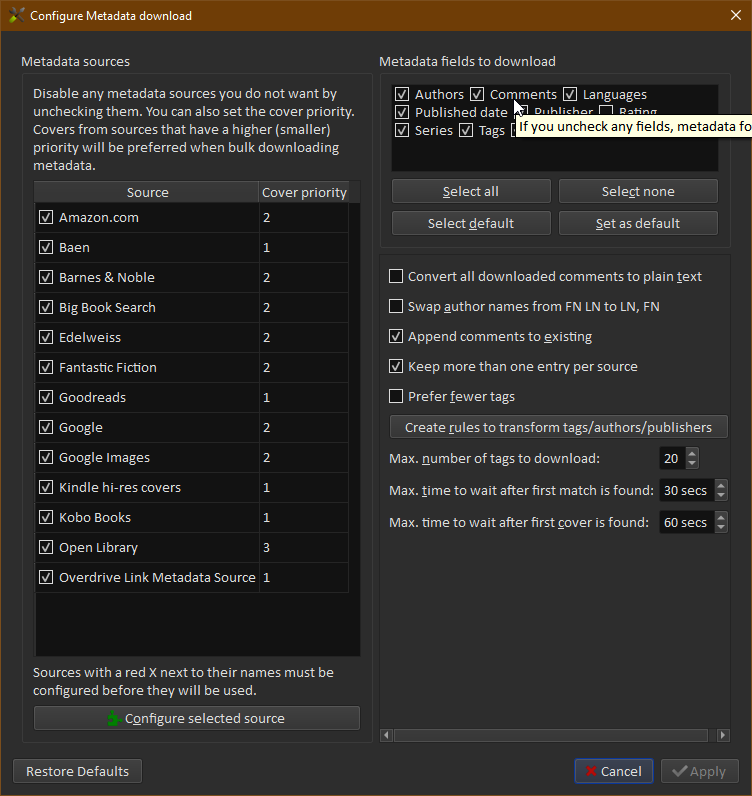Click the calibre icon in title bar
The image size is (752, 796).
[17, 15]
